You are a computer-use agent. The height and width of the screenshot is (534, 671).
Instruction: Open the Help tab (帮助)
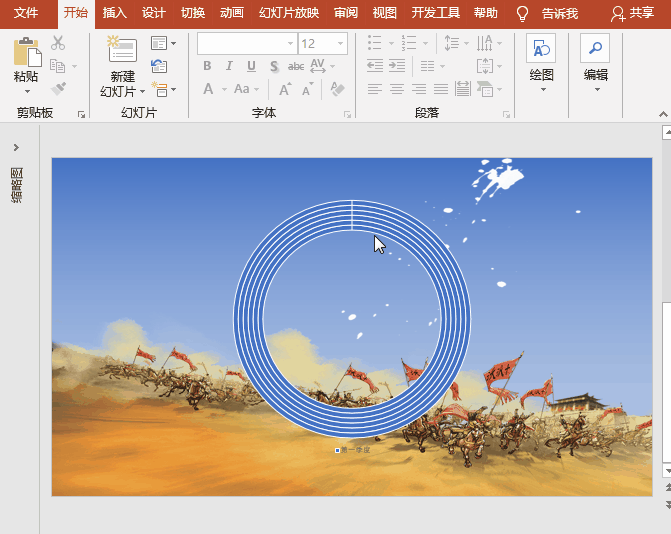[x=486, y=13]
